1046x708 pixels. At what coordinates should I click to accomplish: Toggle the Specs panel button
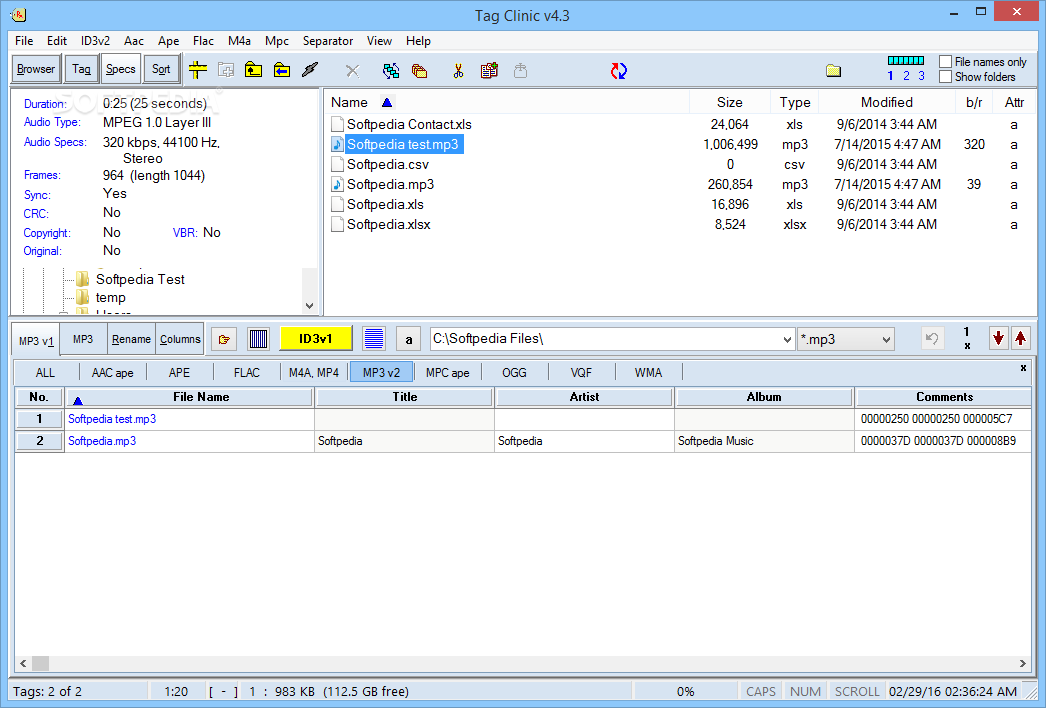click(121, 69)
